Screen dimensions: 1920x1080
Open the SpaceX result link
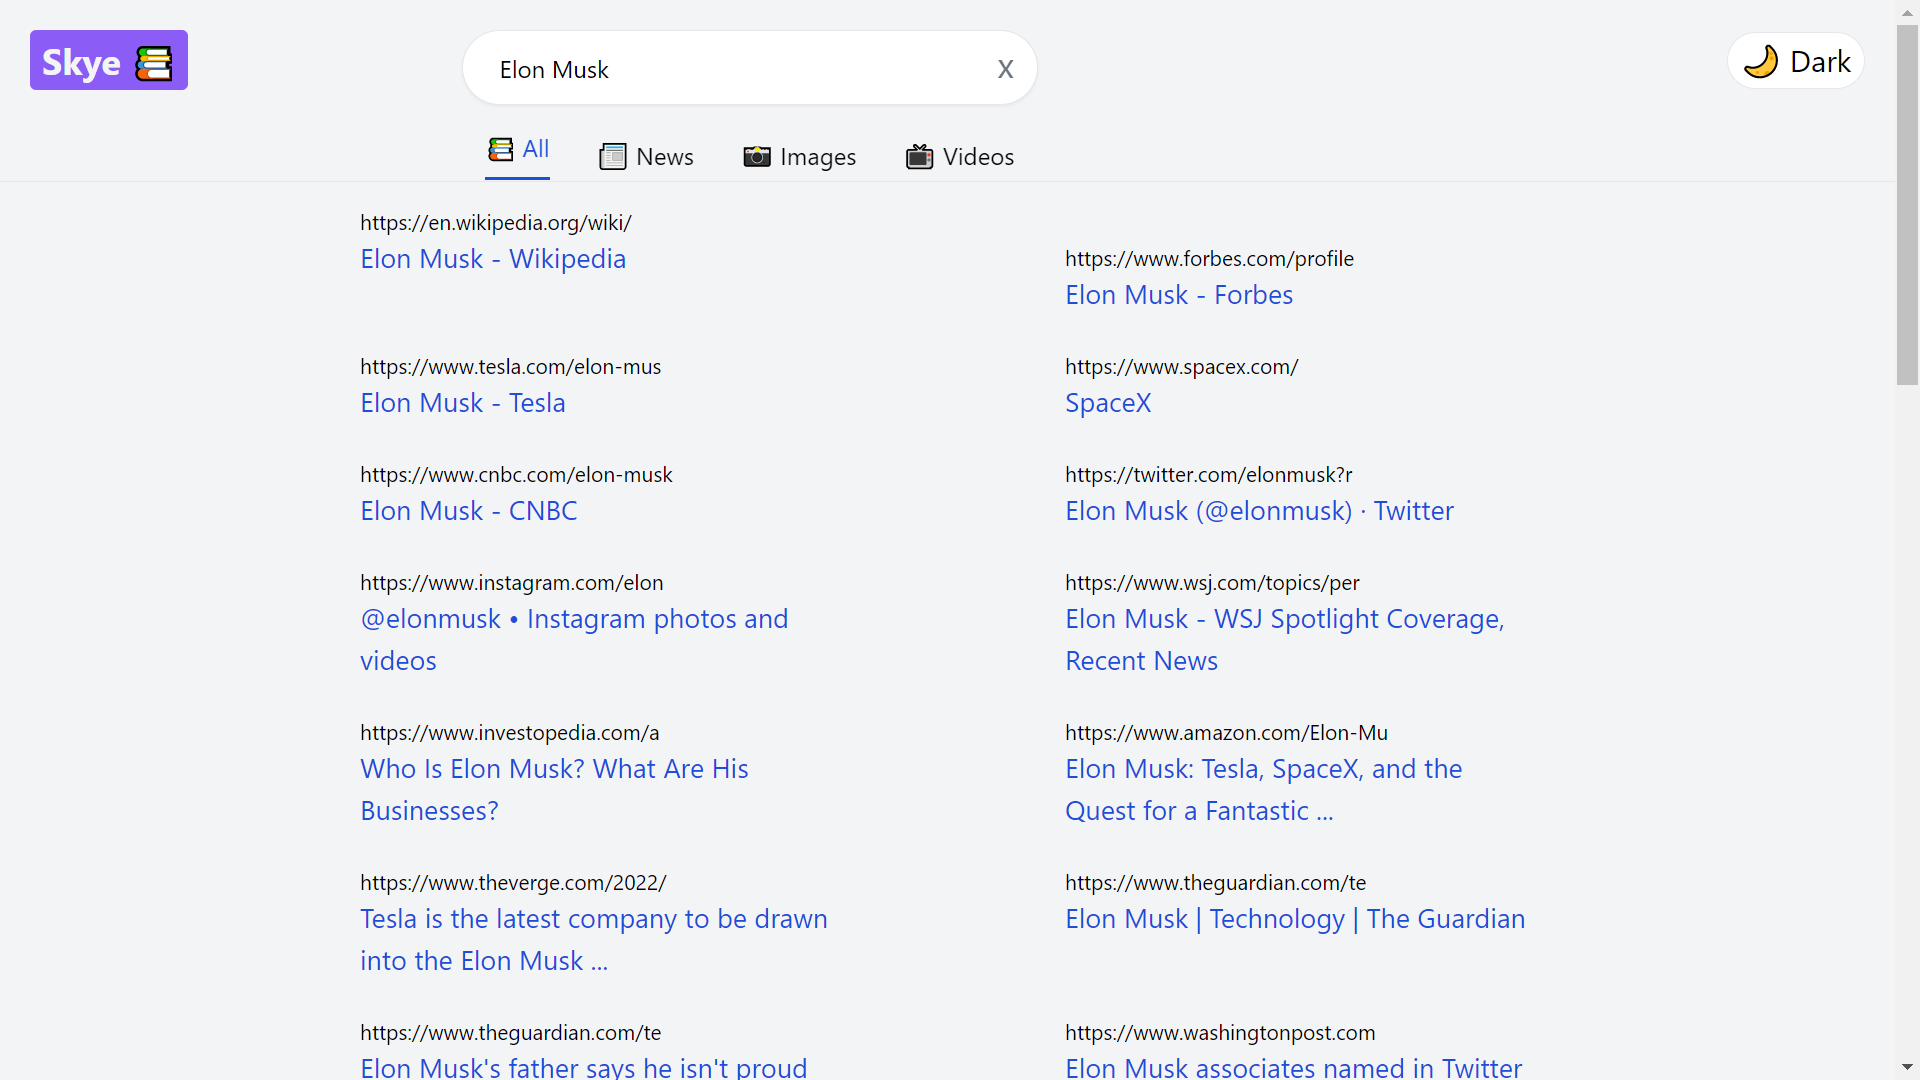[x=1108, y=403]
